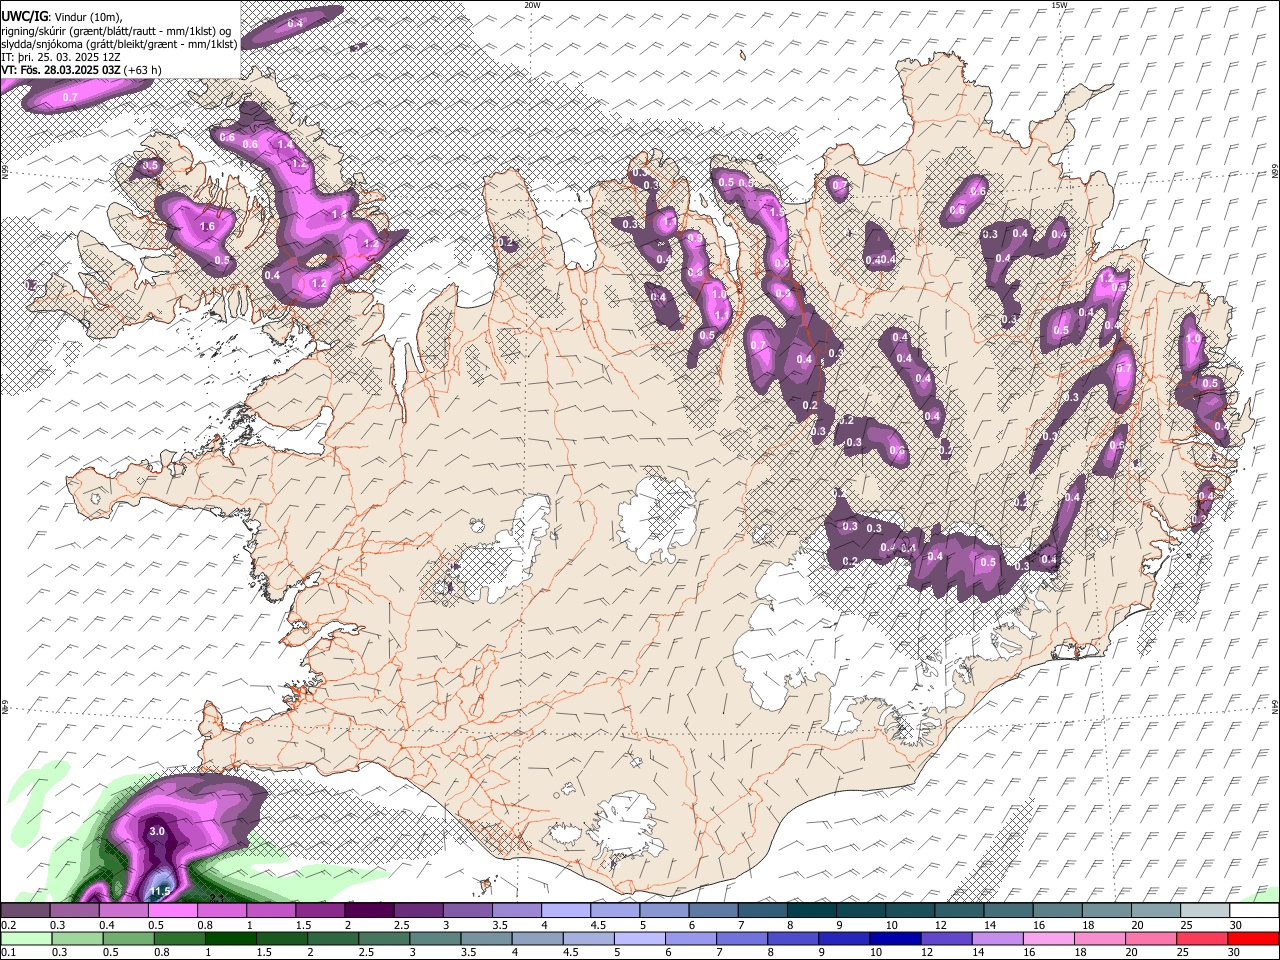
Task: Click the (+63 h) forecast offset
Action: (143, 70)
